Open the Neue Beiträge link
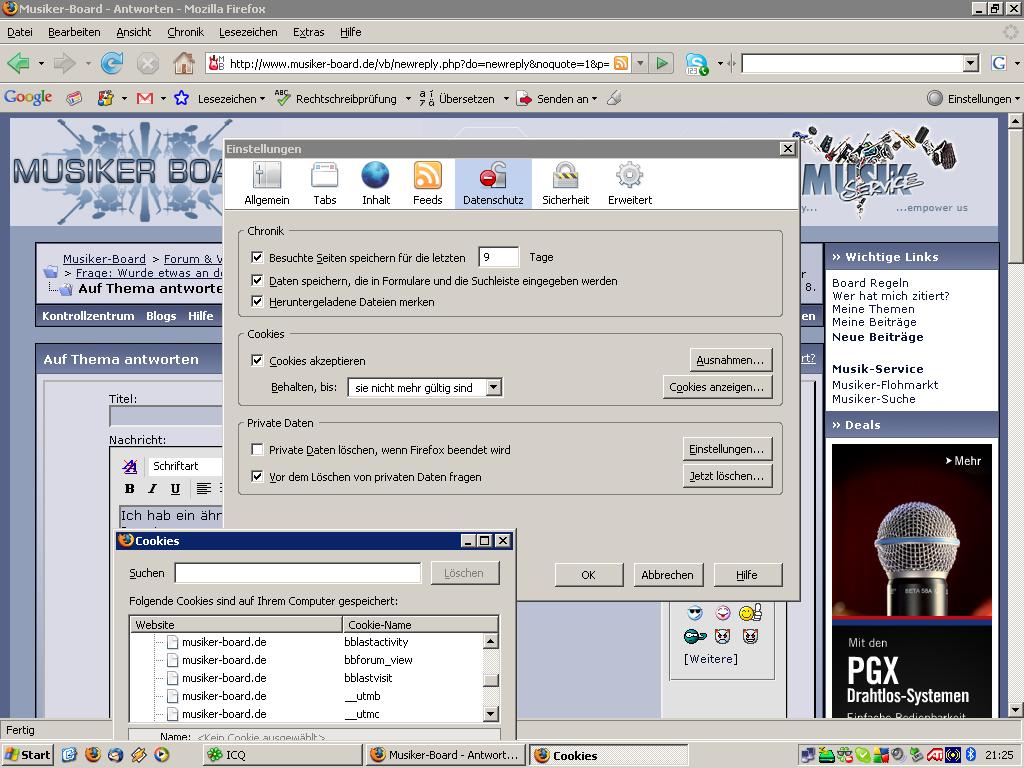The height and width of the screenshot is (768, 1024). pyautogui.click(x=878, y=337)
